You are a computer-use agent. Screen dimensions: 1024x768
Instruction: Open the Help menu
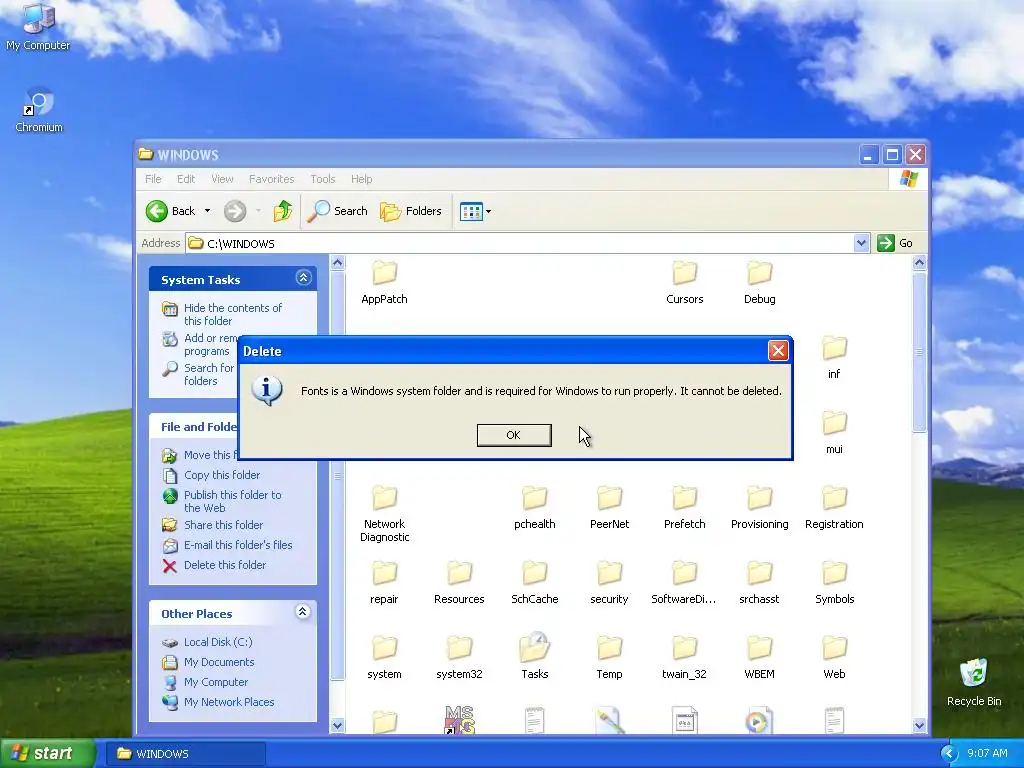(361, 179)
